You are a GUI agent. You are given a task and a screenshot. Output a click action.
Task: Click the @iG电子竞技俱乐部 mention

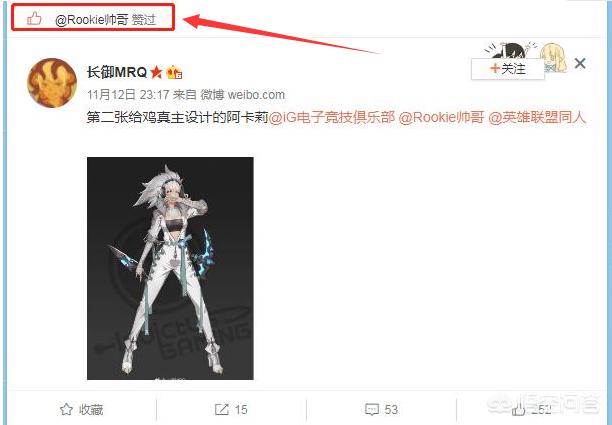(332, 117)
